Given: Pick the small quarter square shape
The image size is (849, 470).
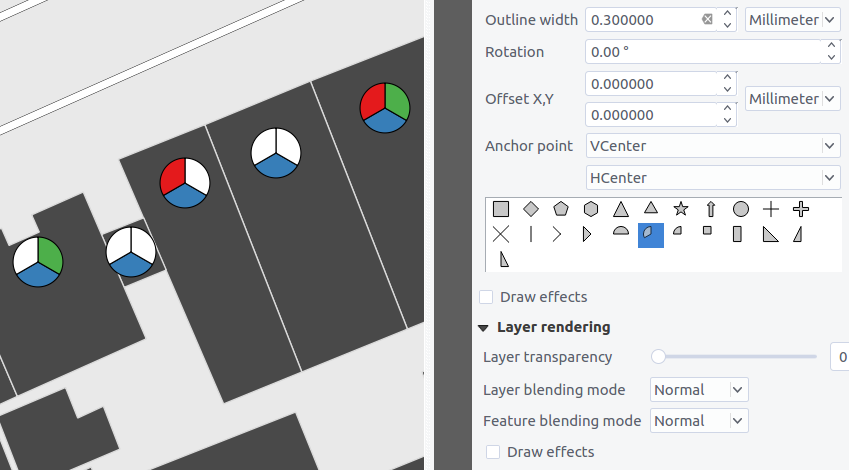Looking at the screenshot, I should coord(707,231).
